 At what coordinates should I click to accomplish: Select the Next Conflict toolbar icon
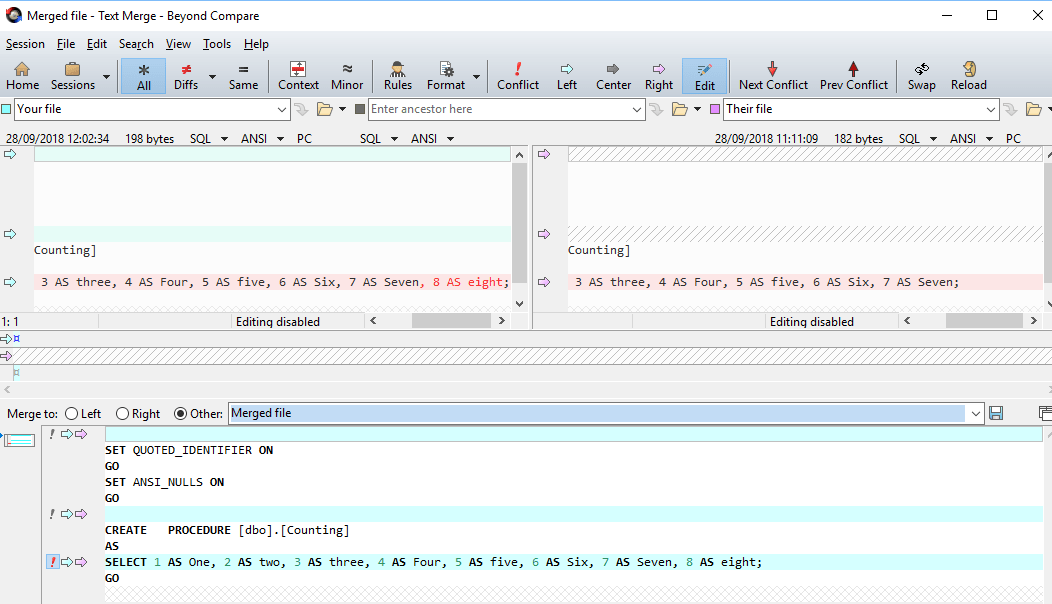772,75
